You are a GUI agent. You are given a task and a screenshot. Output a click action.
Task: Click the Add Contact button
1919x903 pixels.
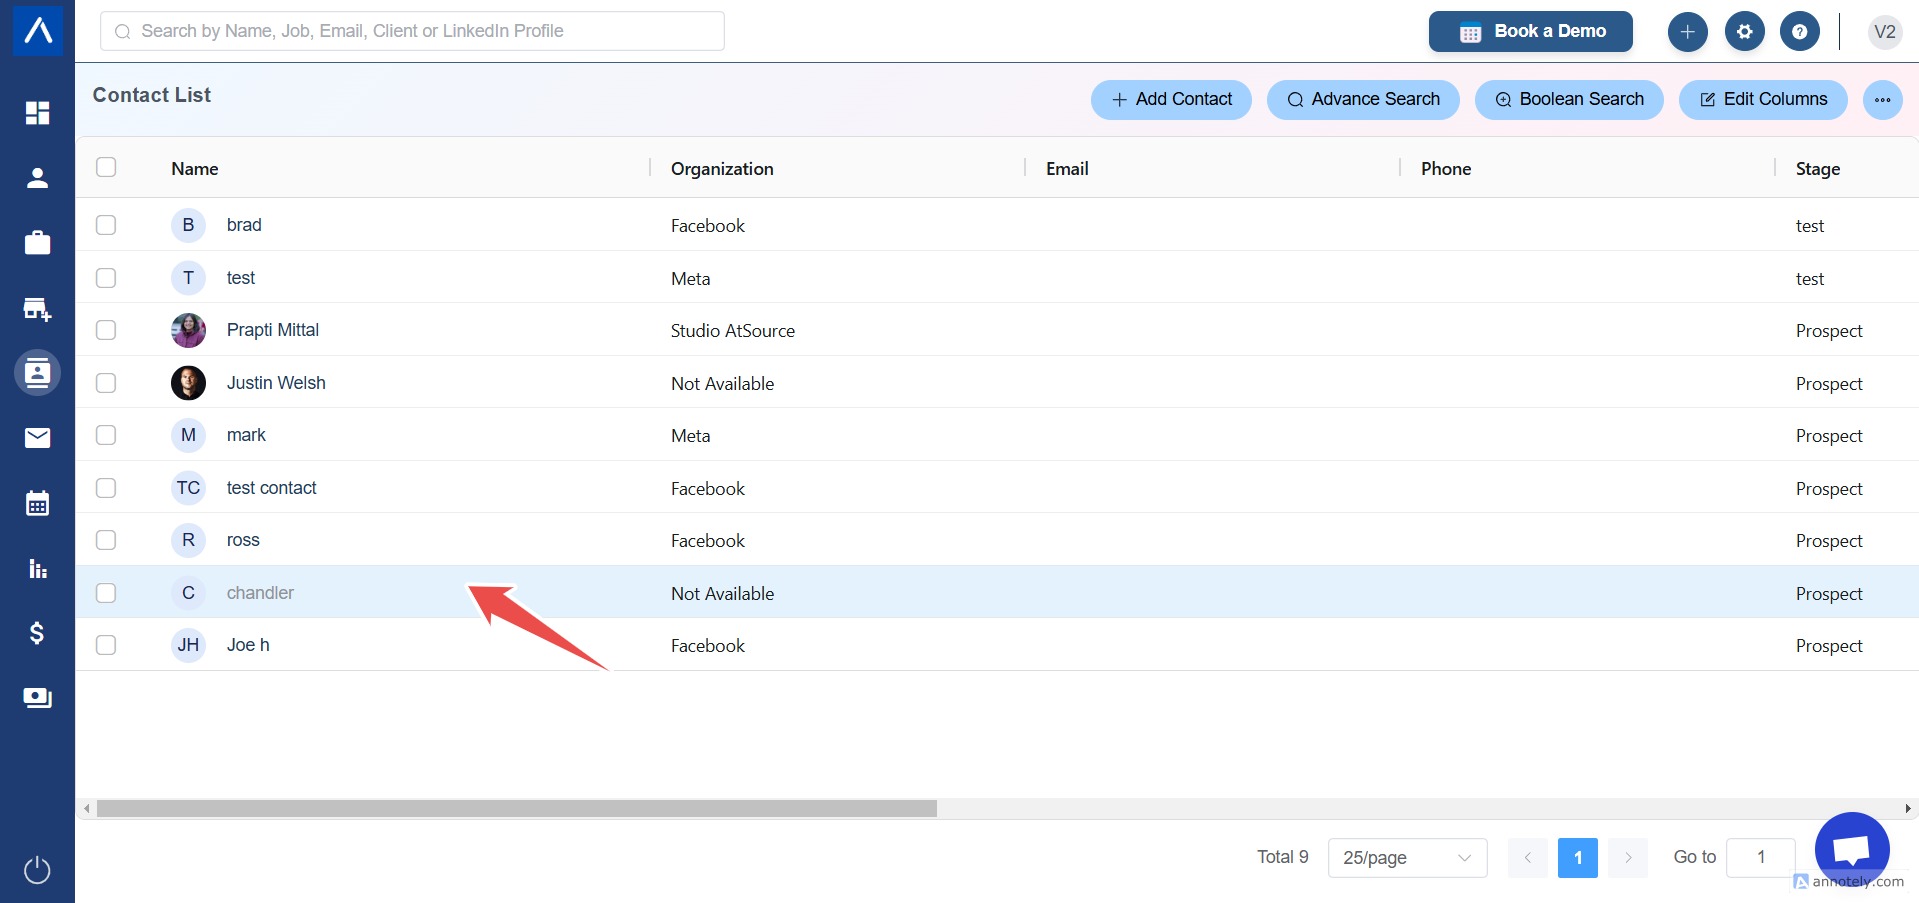(x=1170, y=99)
